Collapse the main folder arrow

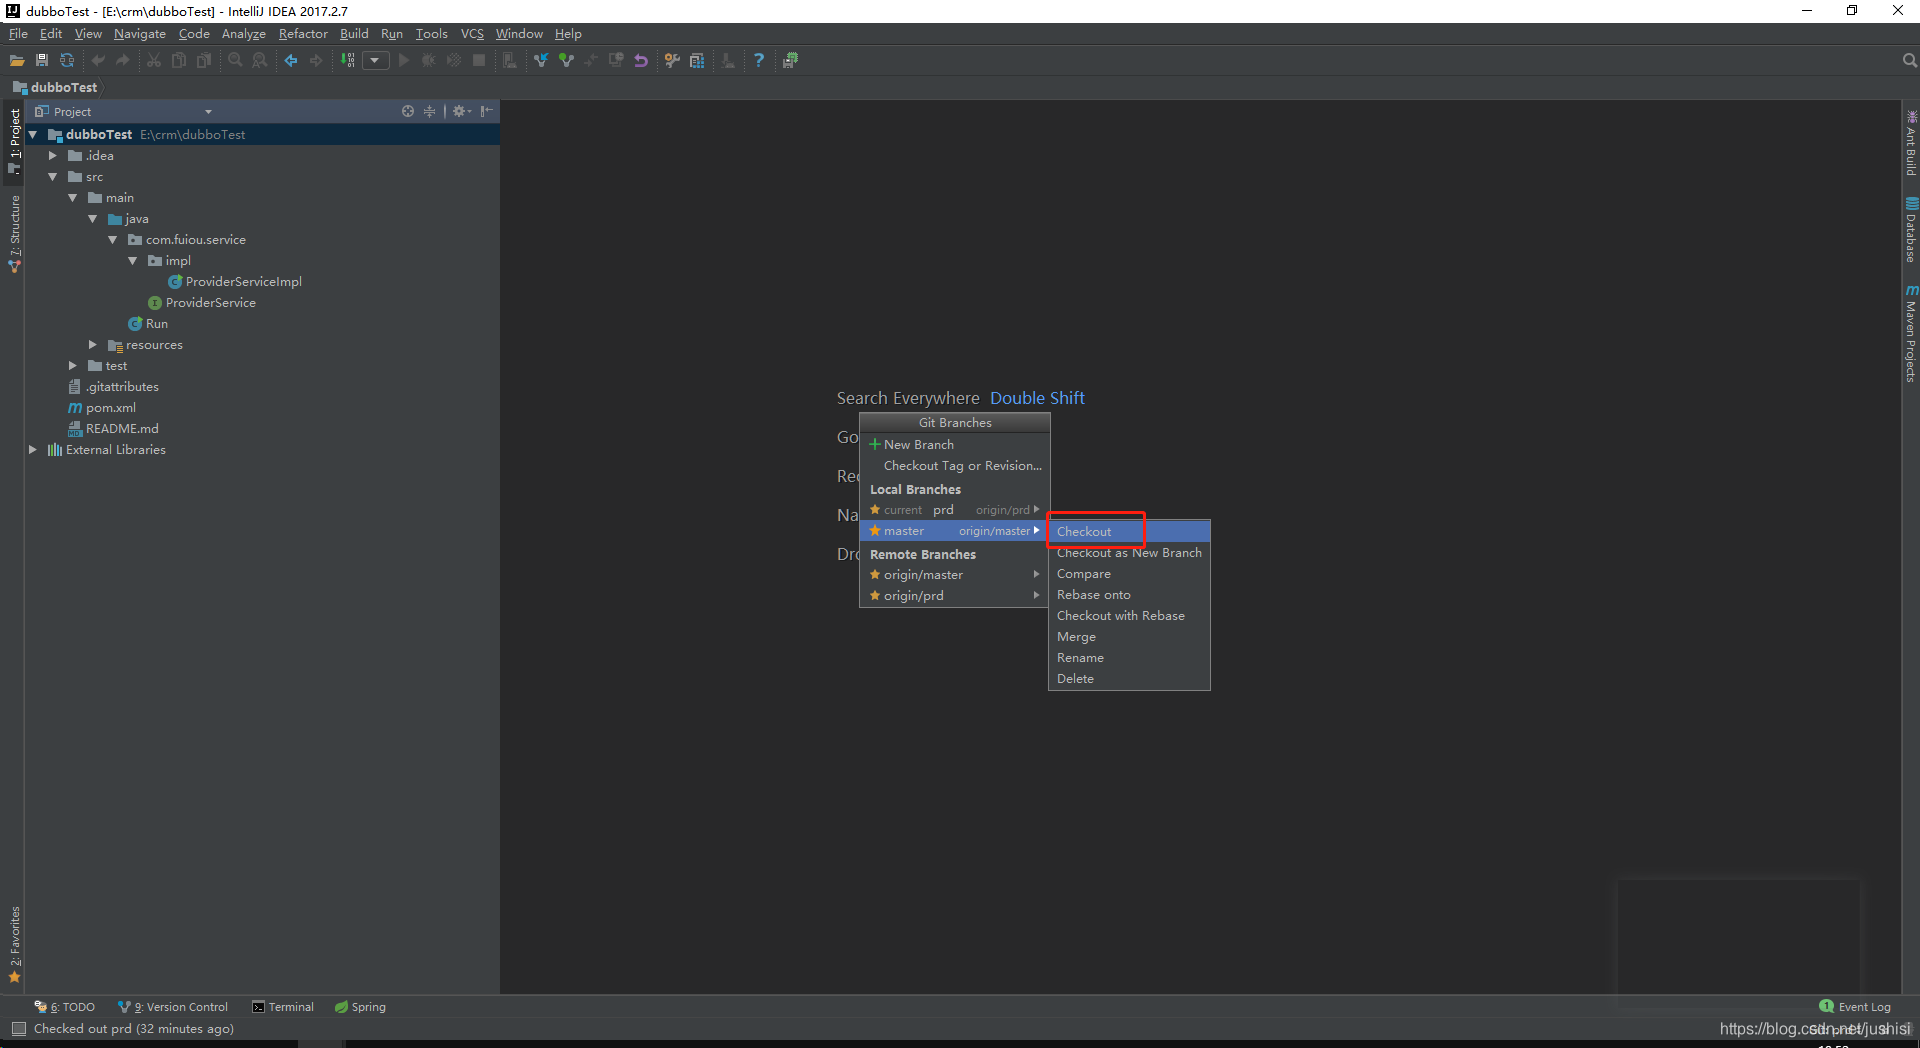click(73, 197)
